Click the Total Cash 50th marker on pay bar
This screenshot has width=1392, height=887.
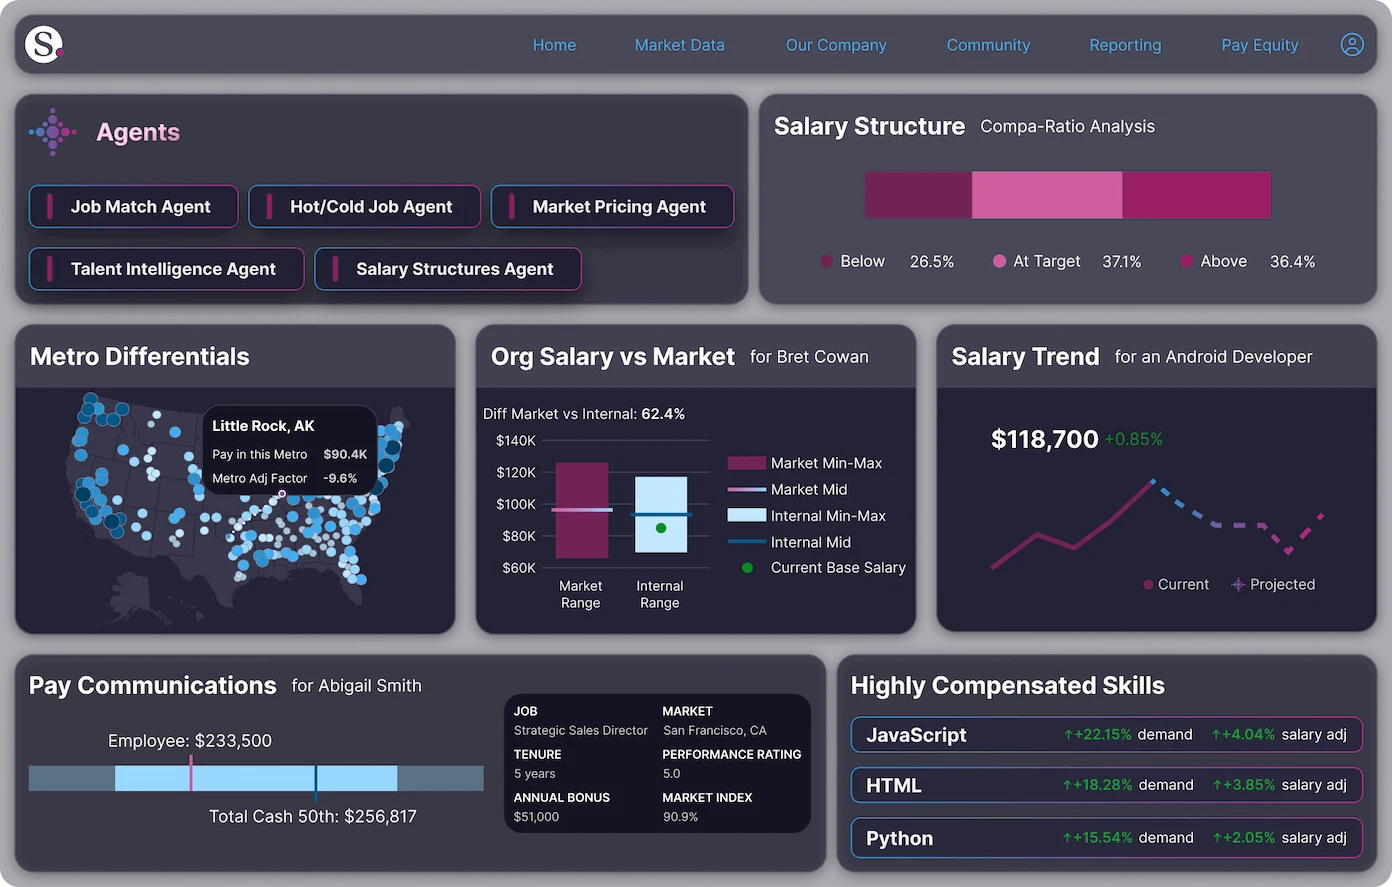316,782
